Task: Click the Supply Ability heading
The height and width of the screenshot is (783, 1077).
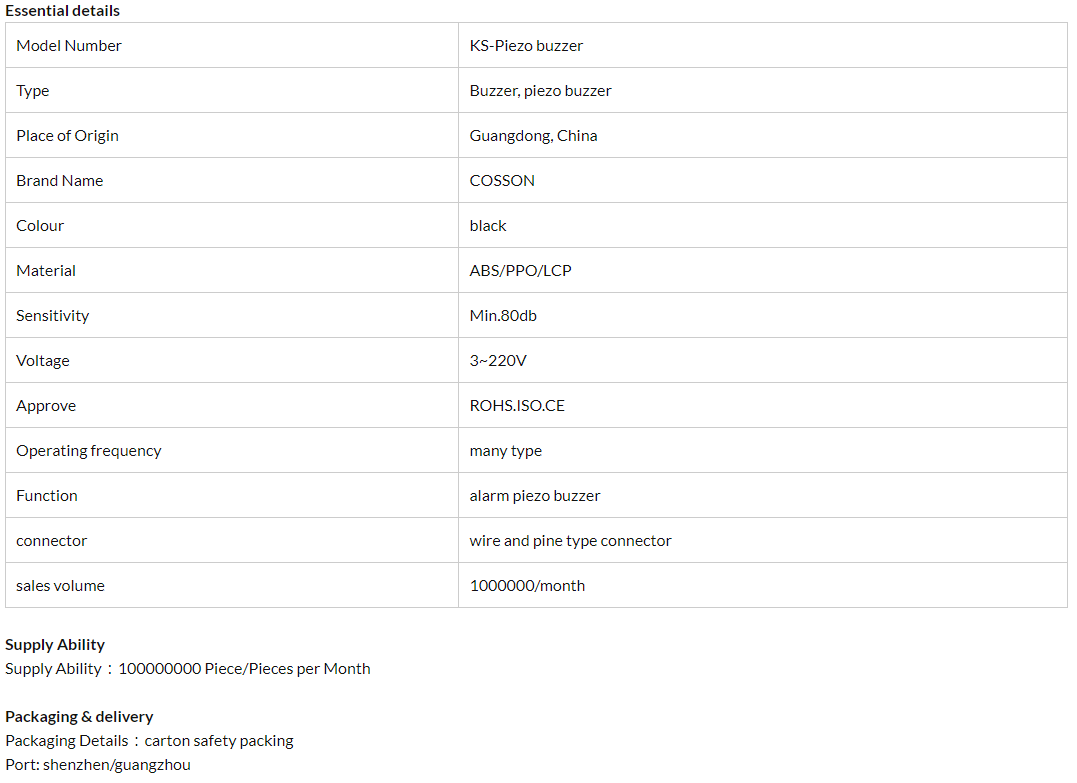Action: pyautogui.click(x=55, y=645)
